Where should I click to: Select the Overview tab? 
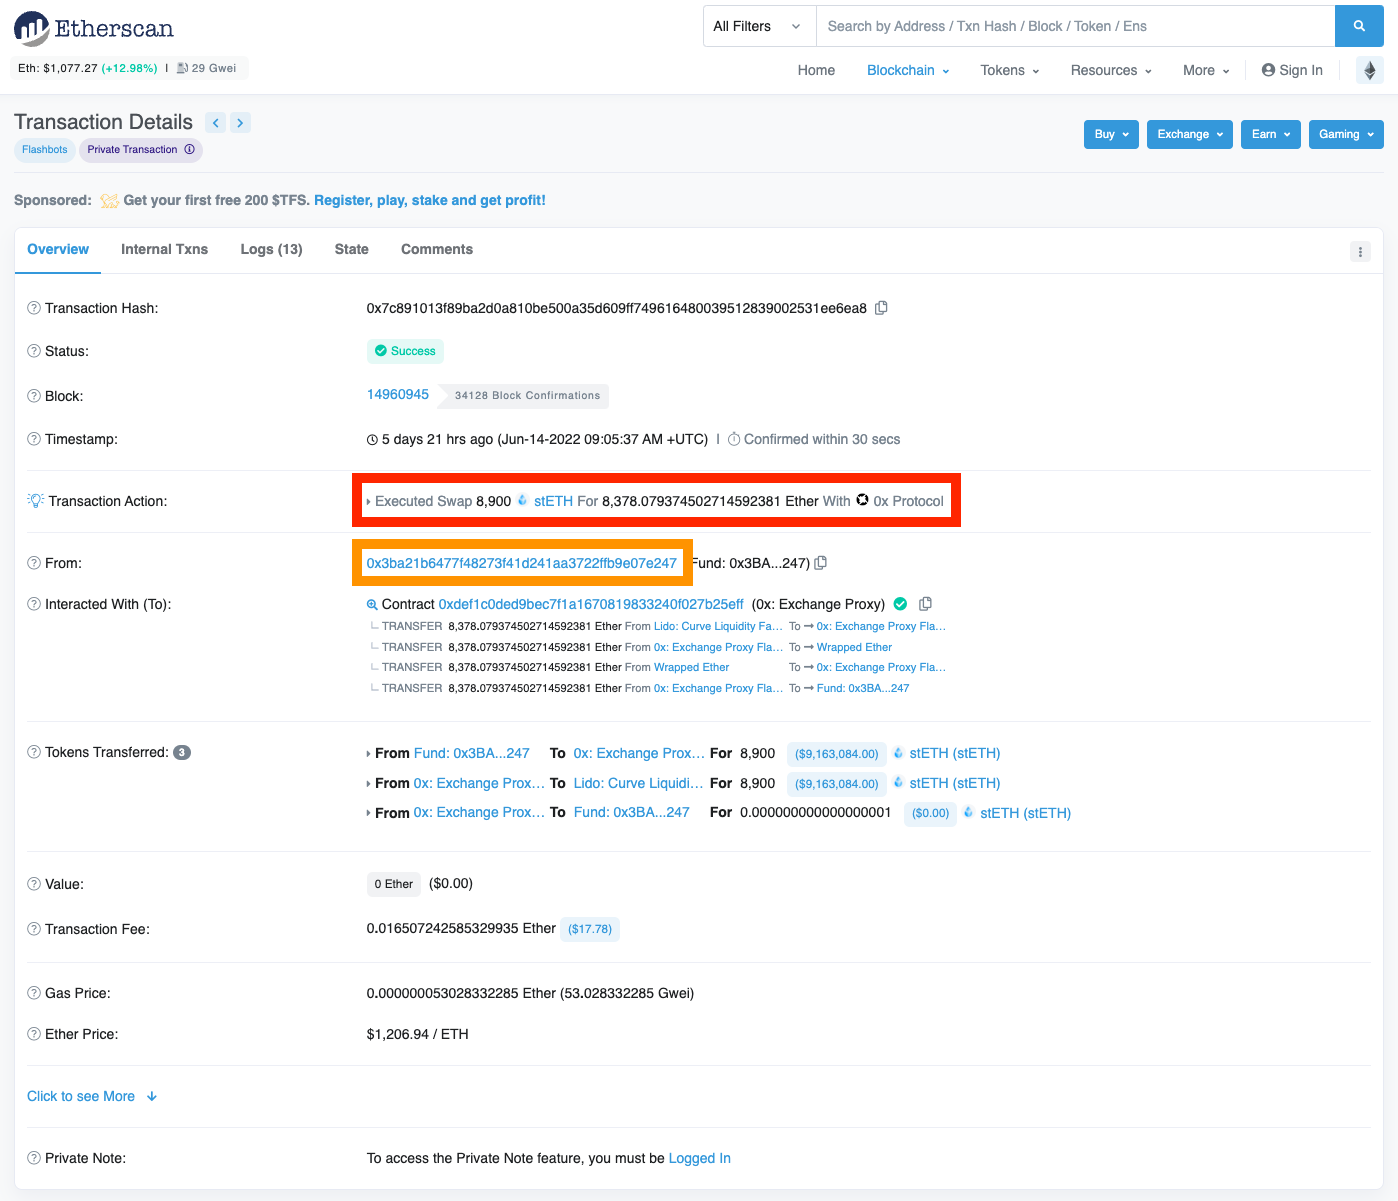[x=58, y=249]
